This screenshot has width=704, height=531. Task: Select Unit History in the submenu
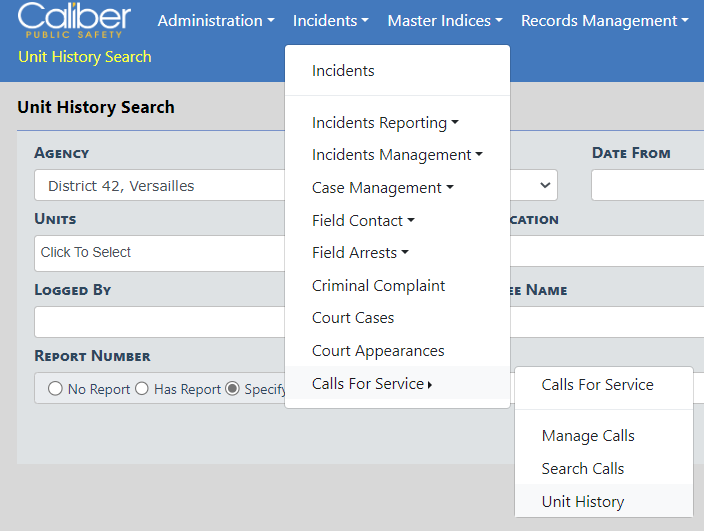(x=582, y=502)
